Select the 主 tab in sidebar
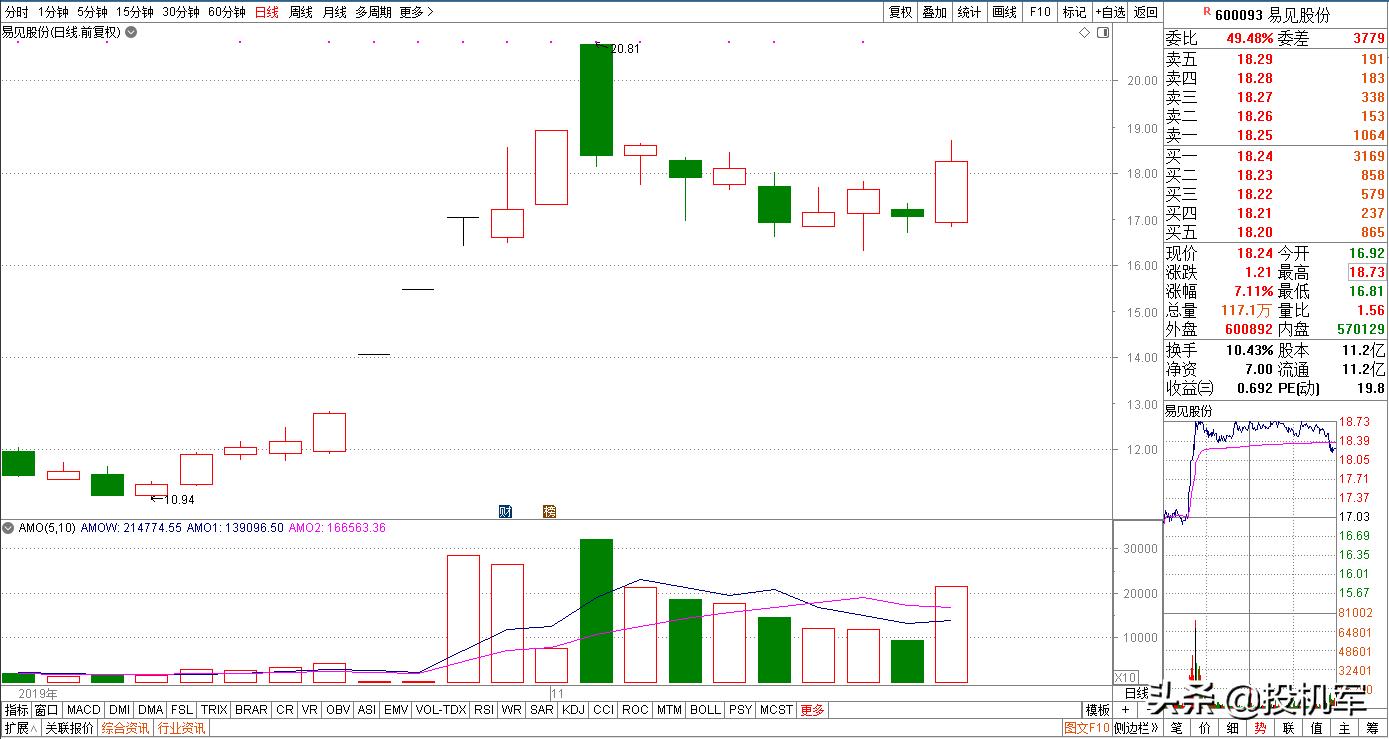Screen dimensions: 1389x739 coord(1345,728)
